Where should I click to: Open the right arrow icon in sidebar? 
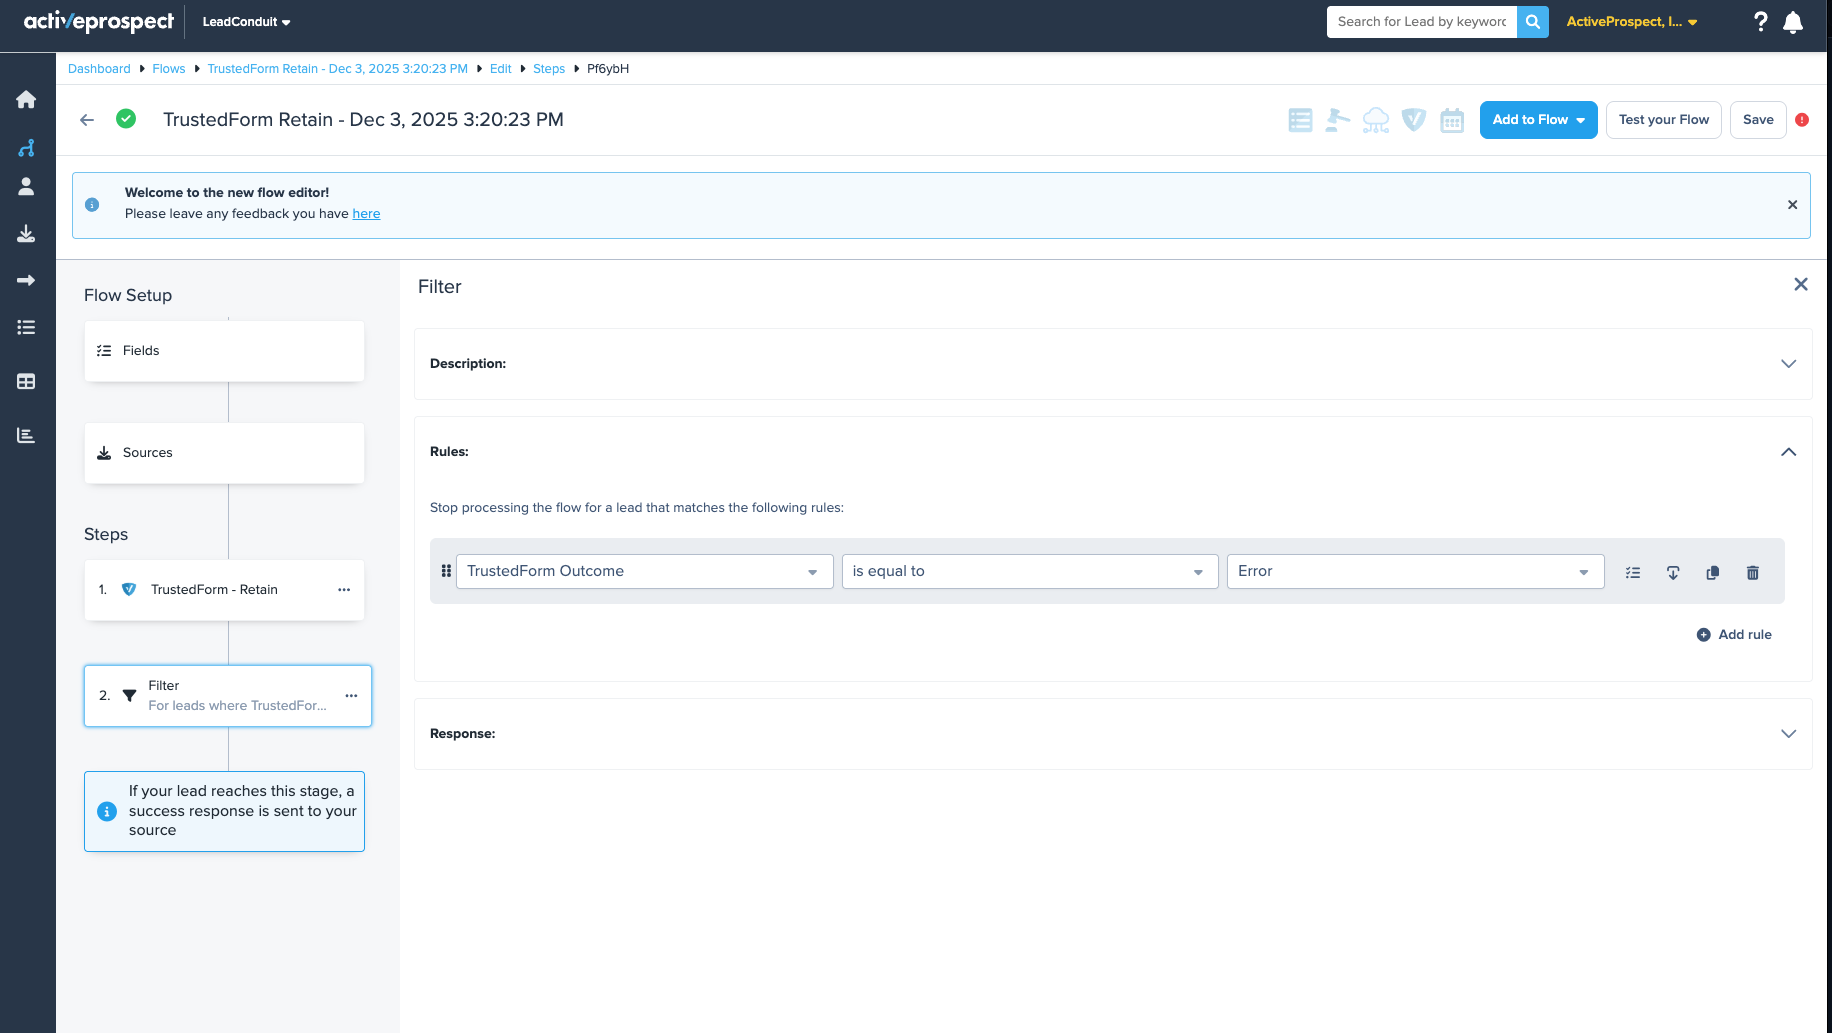coord(26,280)
